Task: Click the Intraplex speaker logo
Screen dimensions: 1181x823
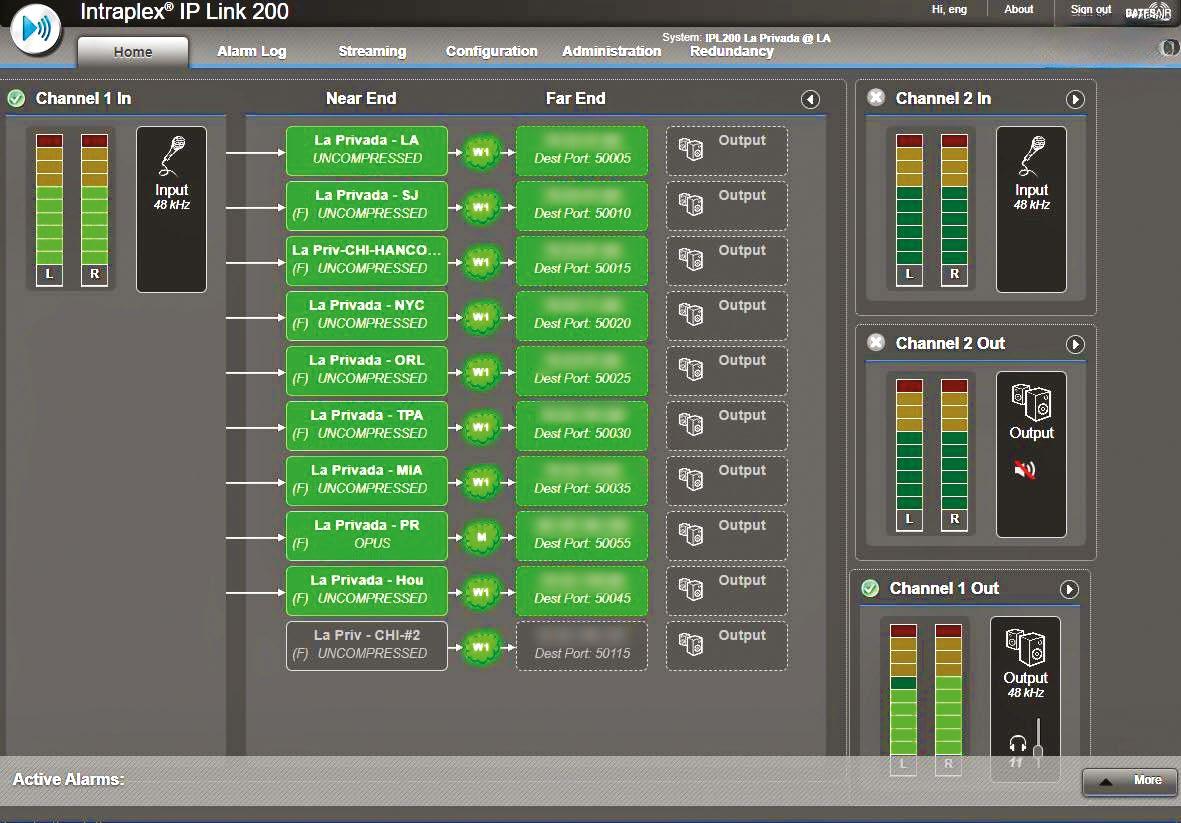Action: 35,29
